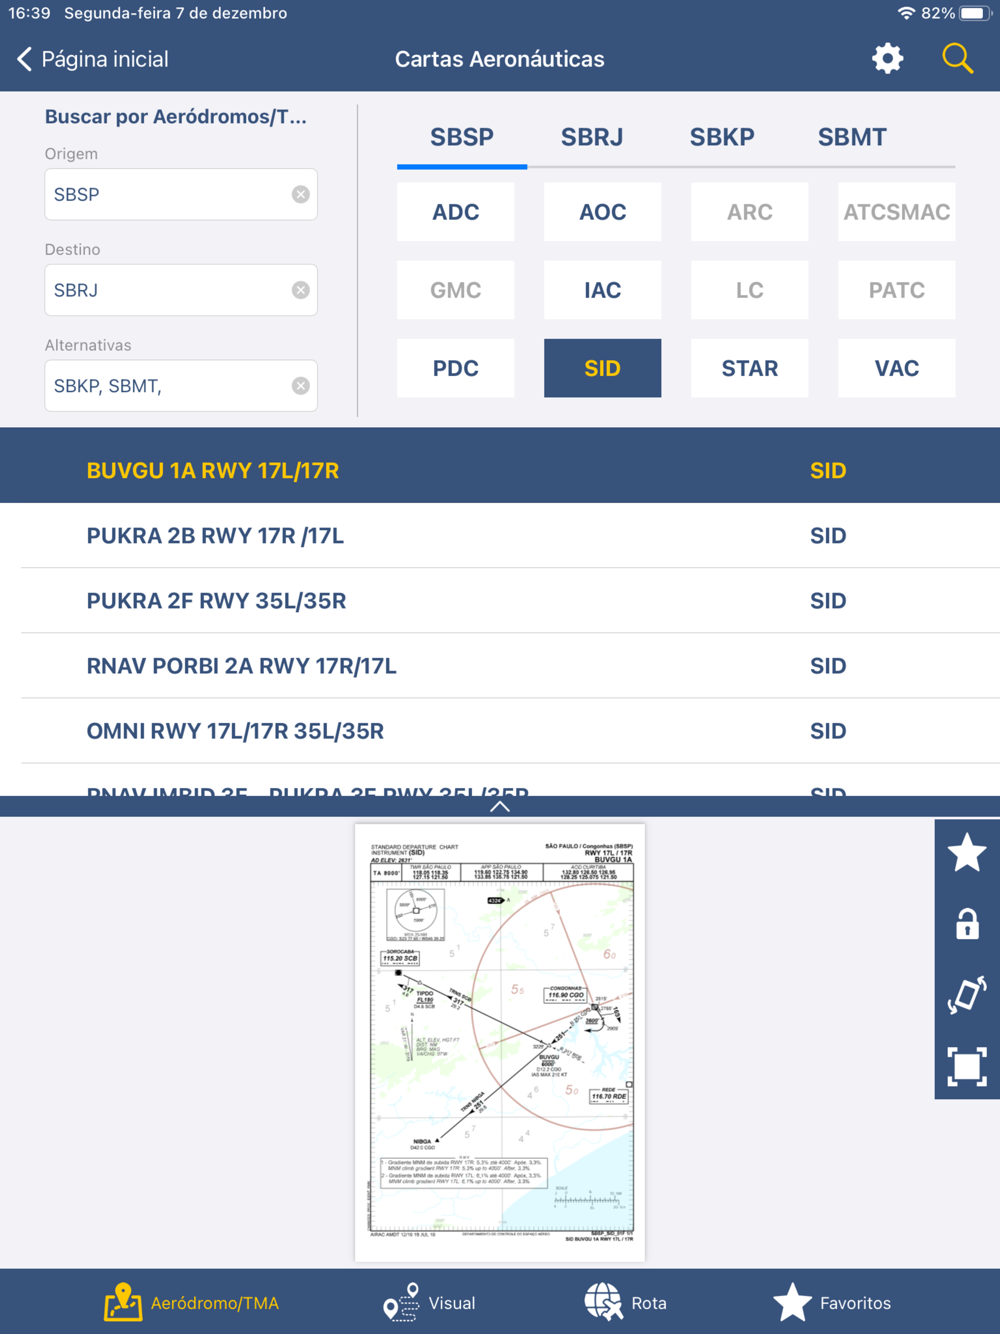Select SID chart type
Viewport: 1000px width, 1334px height.
[x=603, y=368]
